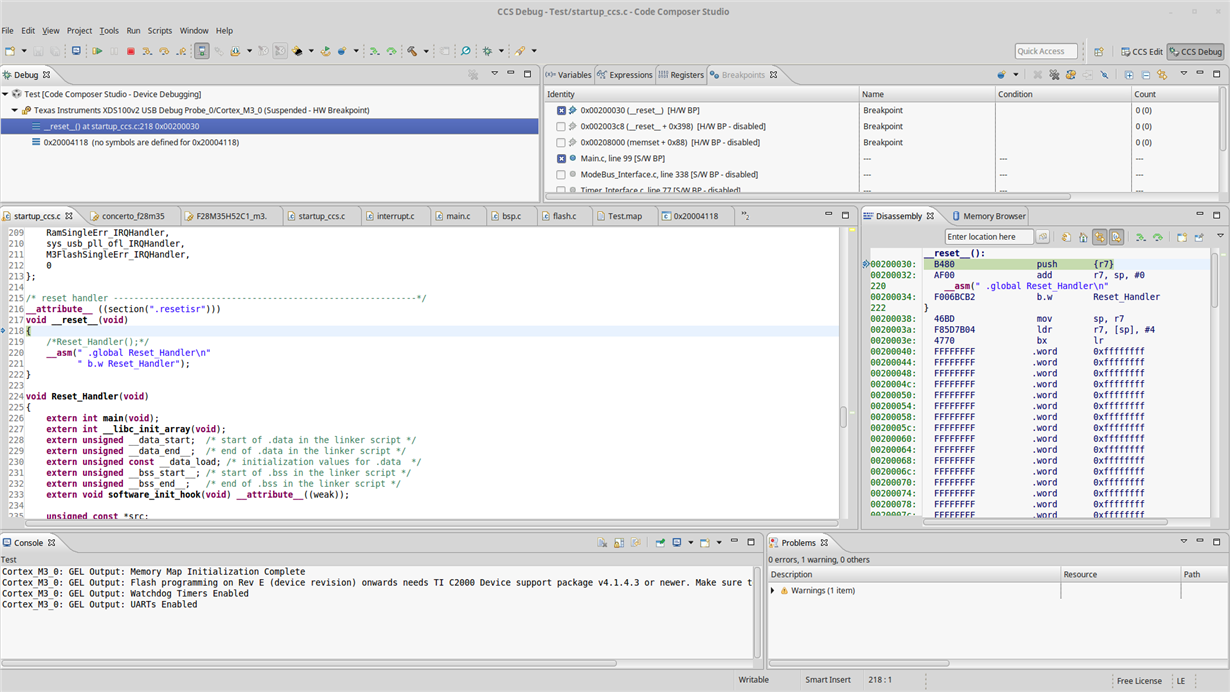Switch to the Expressions tab
Viewport: 1230px width, 692px height.
pyautogui.click(x=625, y=75)
